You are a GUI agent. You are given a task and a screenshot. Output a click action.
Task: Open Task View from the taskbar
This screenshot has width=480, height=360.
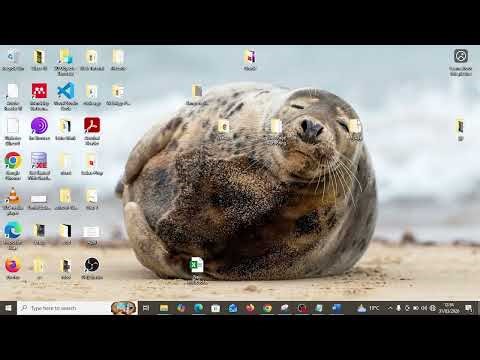[x=146, y=308]
